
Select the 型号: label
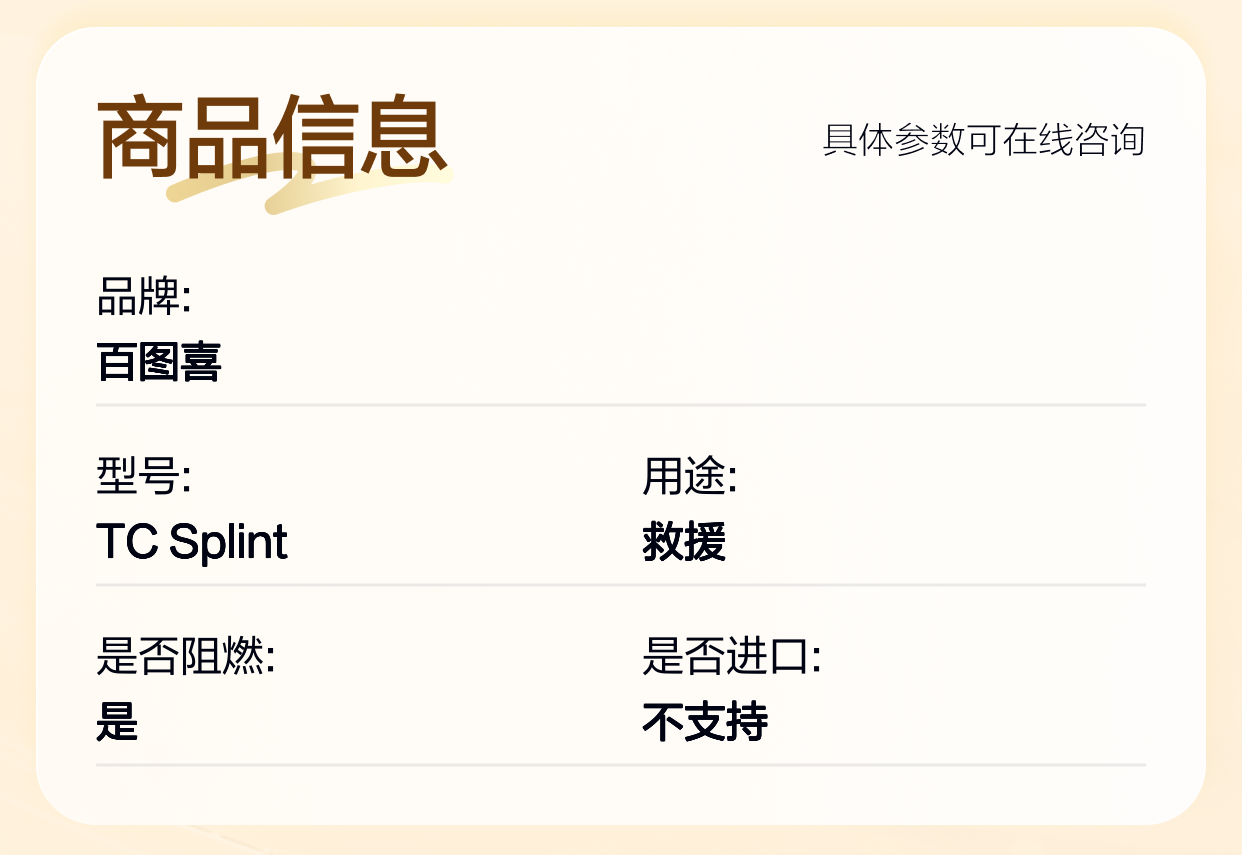[144, 477]
